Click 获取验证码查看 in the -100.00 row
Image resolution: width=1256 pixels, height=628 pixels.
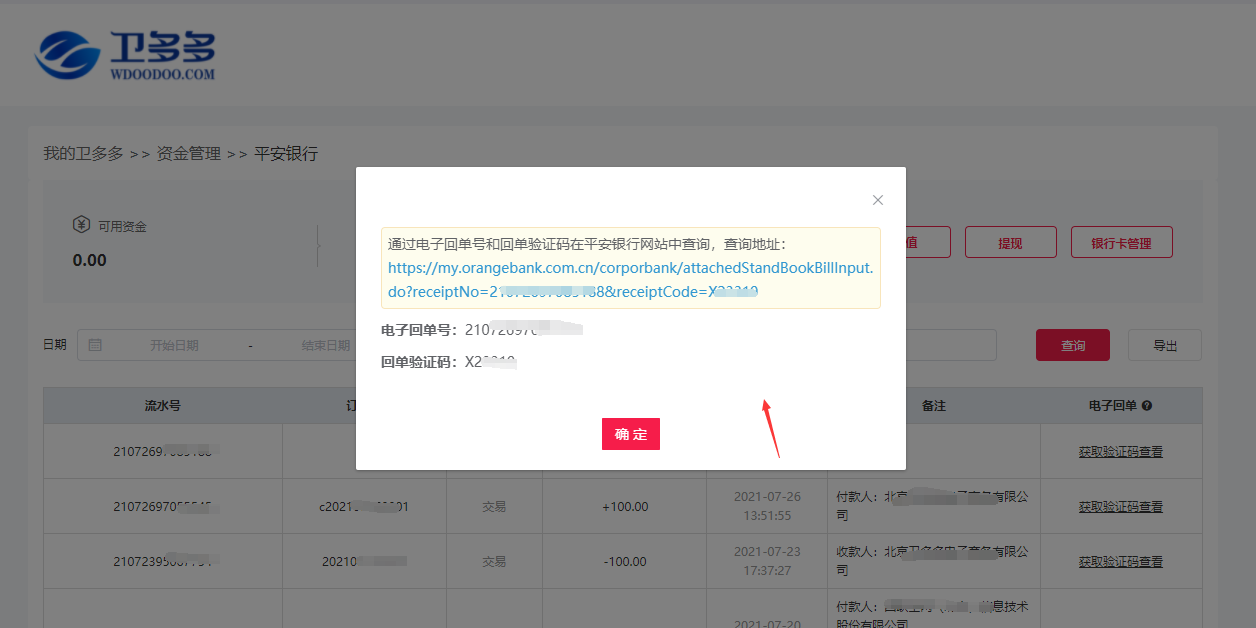pos(1121,562)
